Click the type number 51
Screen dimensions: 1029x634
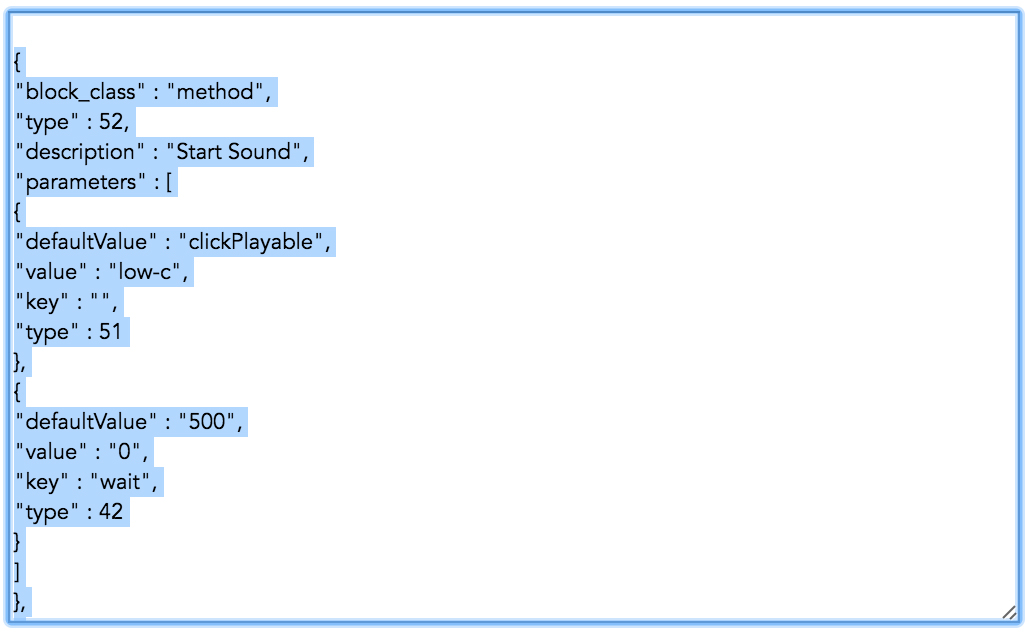click(110, 332)
